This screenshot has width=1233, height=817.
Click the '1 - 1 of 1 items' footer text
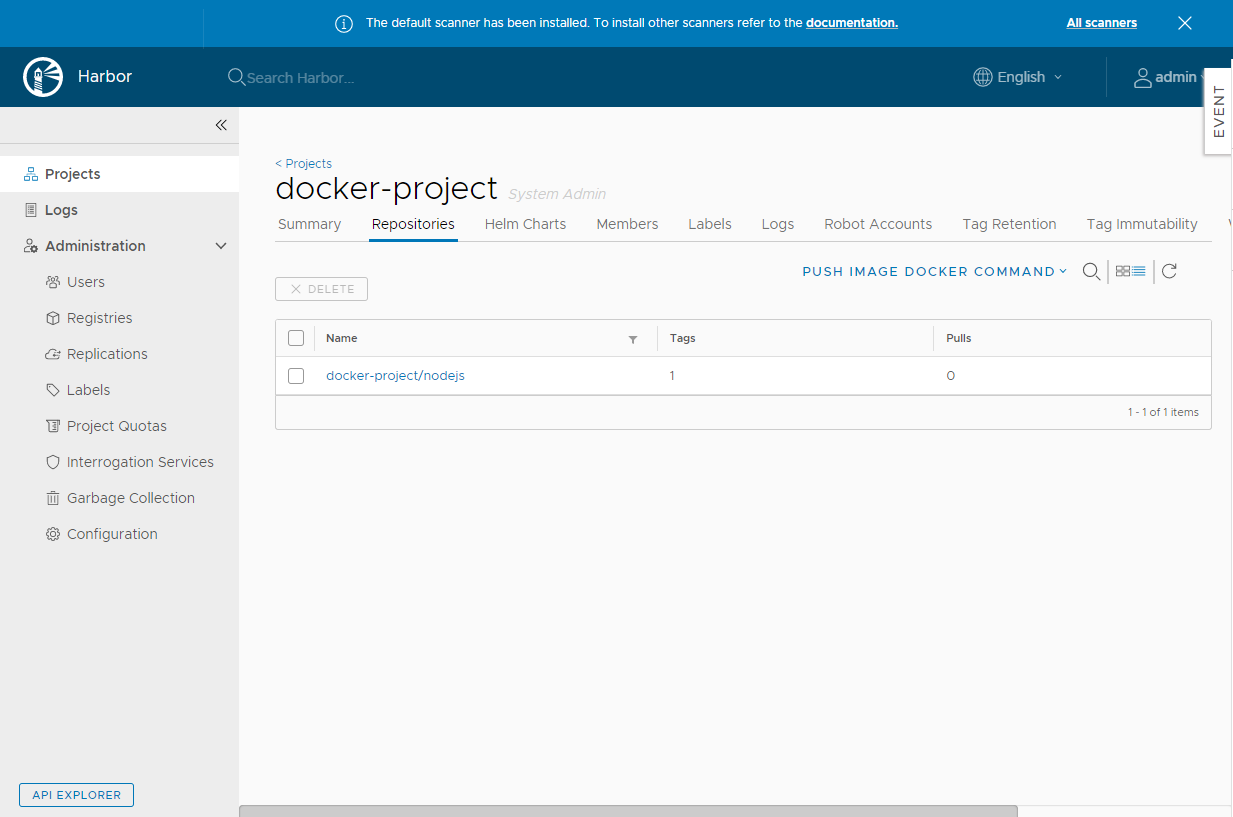click(1163, 412)
